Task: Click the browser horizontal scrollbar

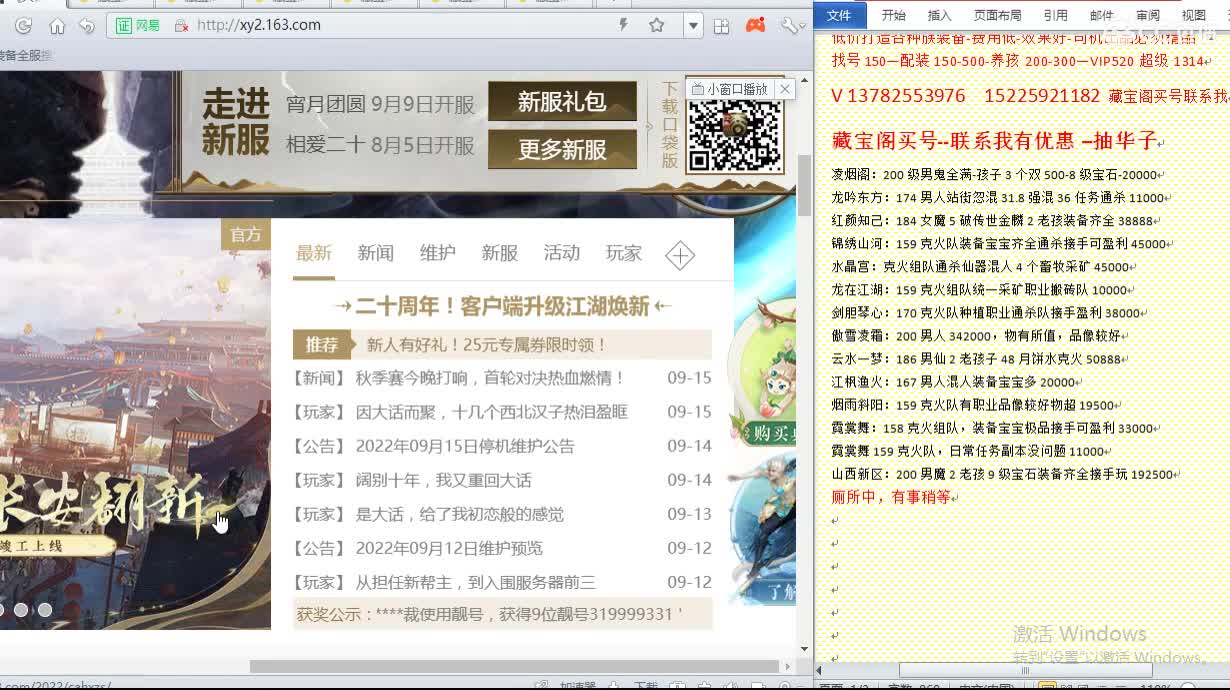Action: coord(514,666)
